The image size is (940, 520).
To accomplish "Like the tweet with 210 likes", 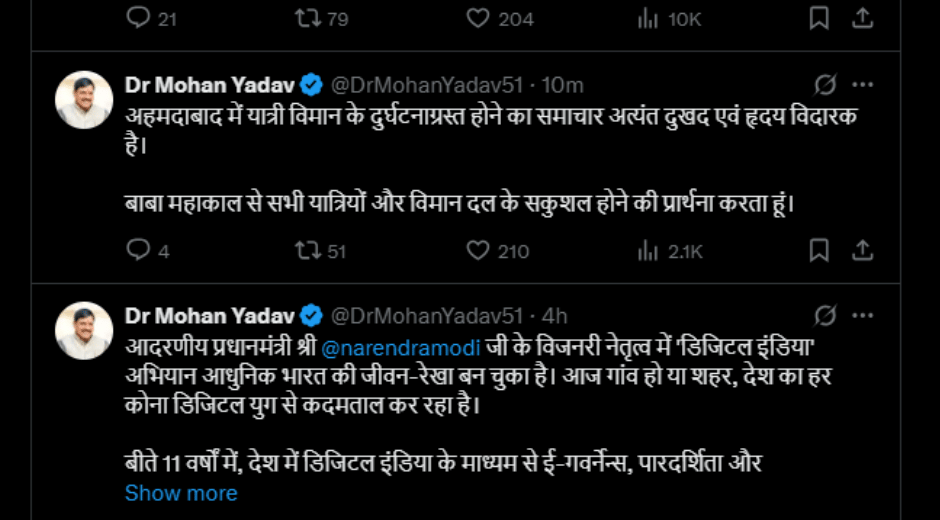I will (x=479, y=250).
